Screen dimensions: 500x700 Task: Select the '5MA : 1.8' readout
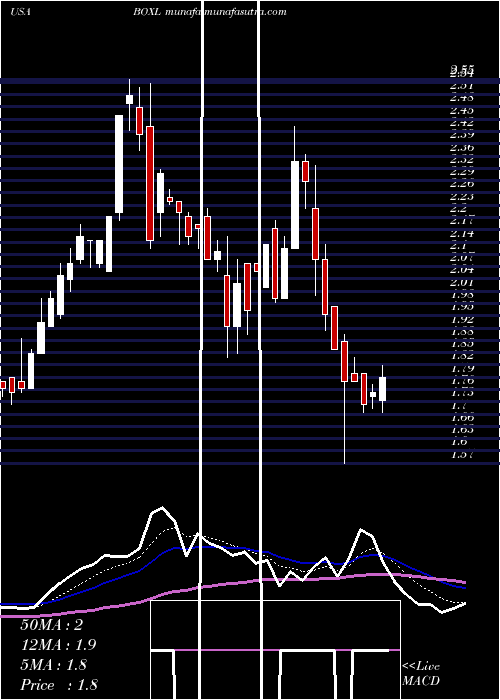(x=55, y=665)
